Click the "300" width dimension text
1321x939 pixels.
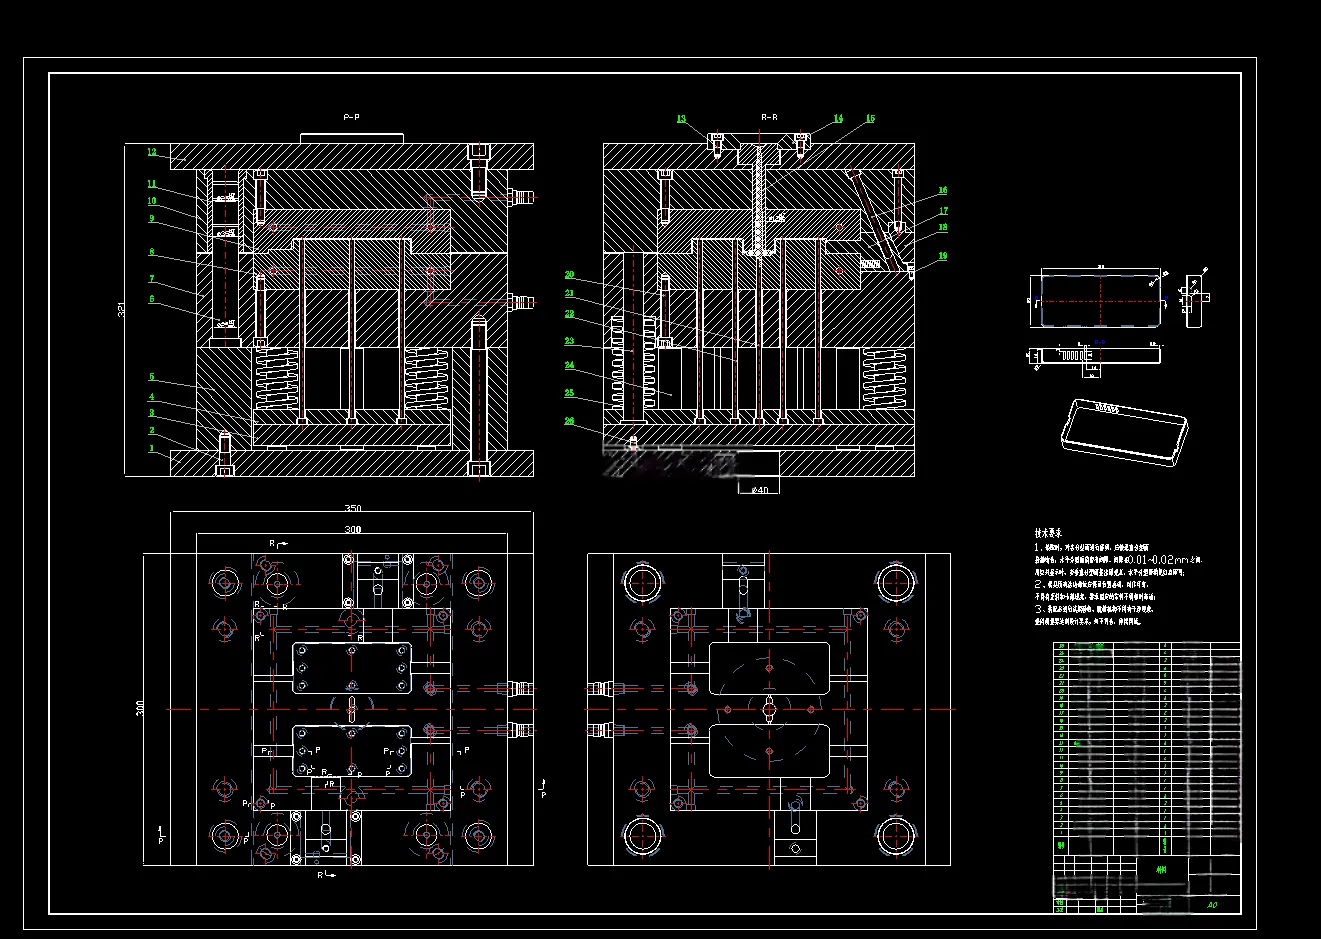pos(353,529)
